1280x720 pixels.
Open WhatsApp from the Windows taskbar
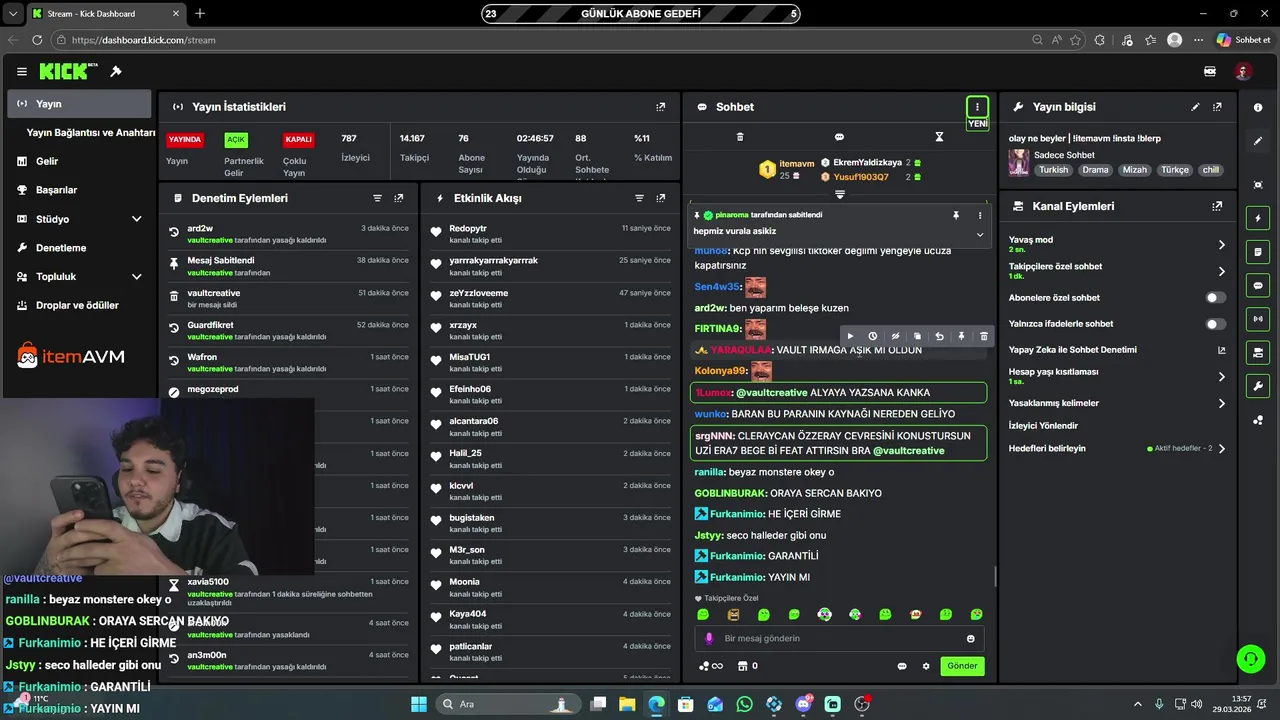click(x=744, y=704)
